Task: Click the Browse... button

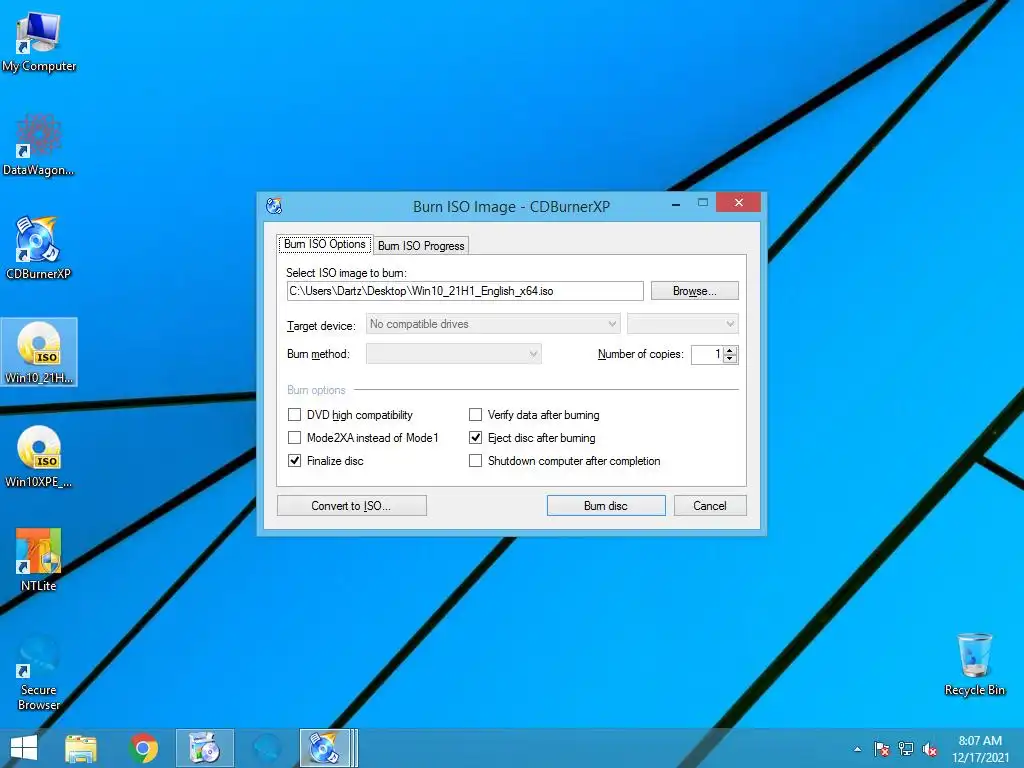Action: pos(694,291)
